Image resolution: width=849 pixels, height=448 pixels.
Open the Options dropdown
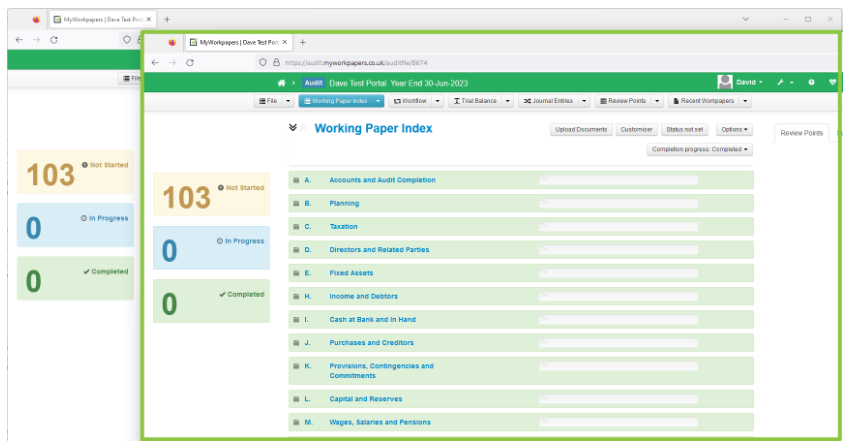point(734,130)
